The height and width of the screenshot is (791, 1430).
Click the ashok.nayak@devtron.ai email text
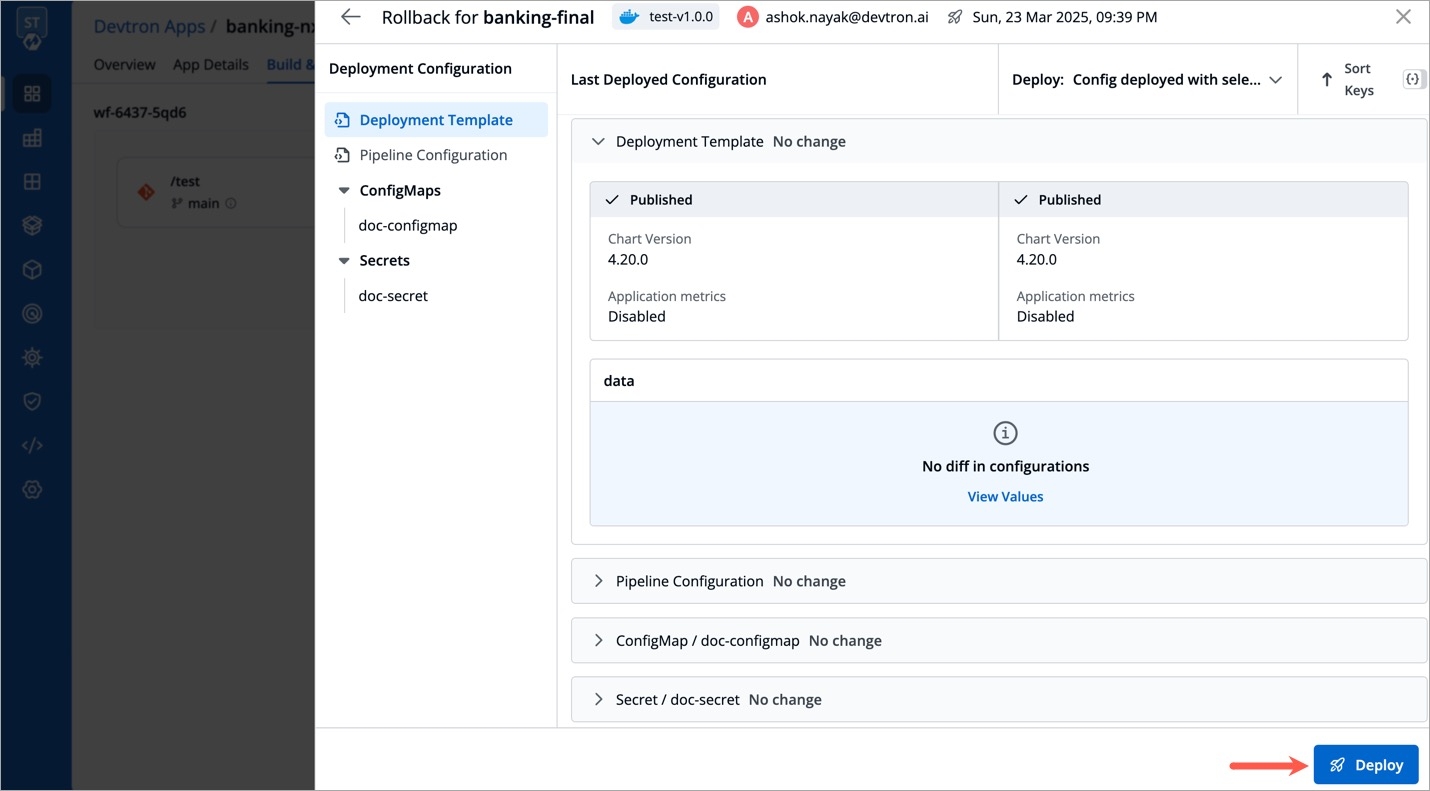coord(847,17)
